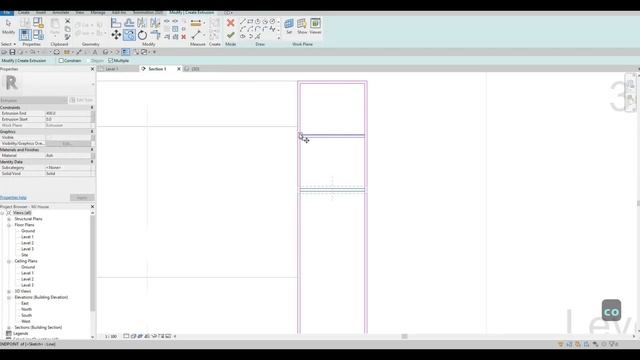The image size is (640, 360).
Task: Collapse the Ceiling Plans tree node
Action: (x=9, y=261)
